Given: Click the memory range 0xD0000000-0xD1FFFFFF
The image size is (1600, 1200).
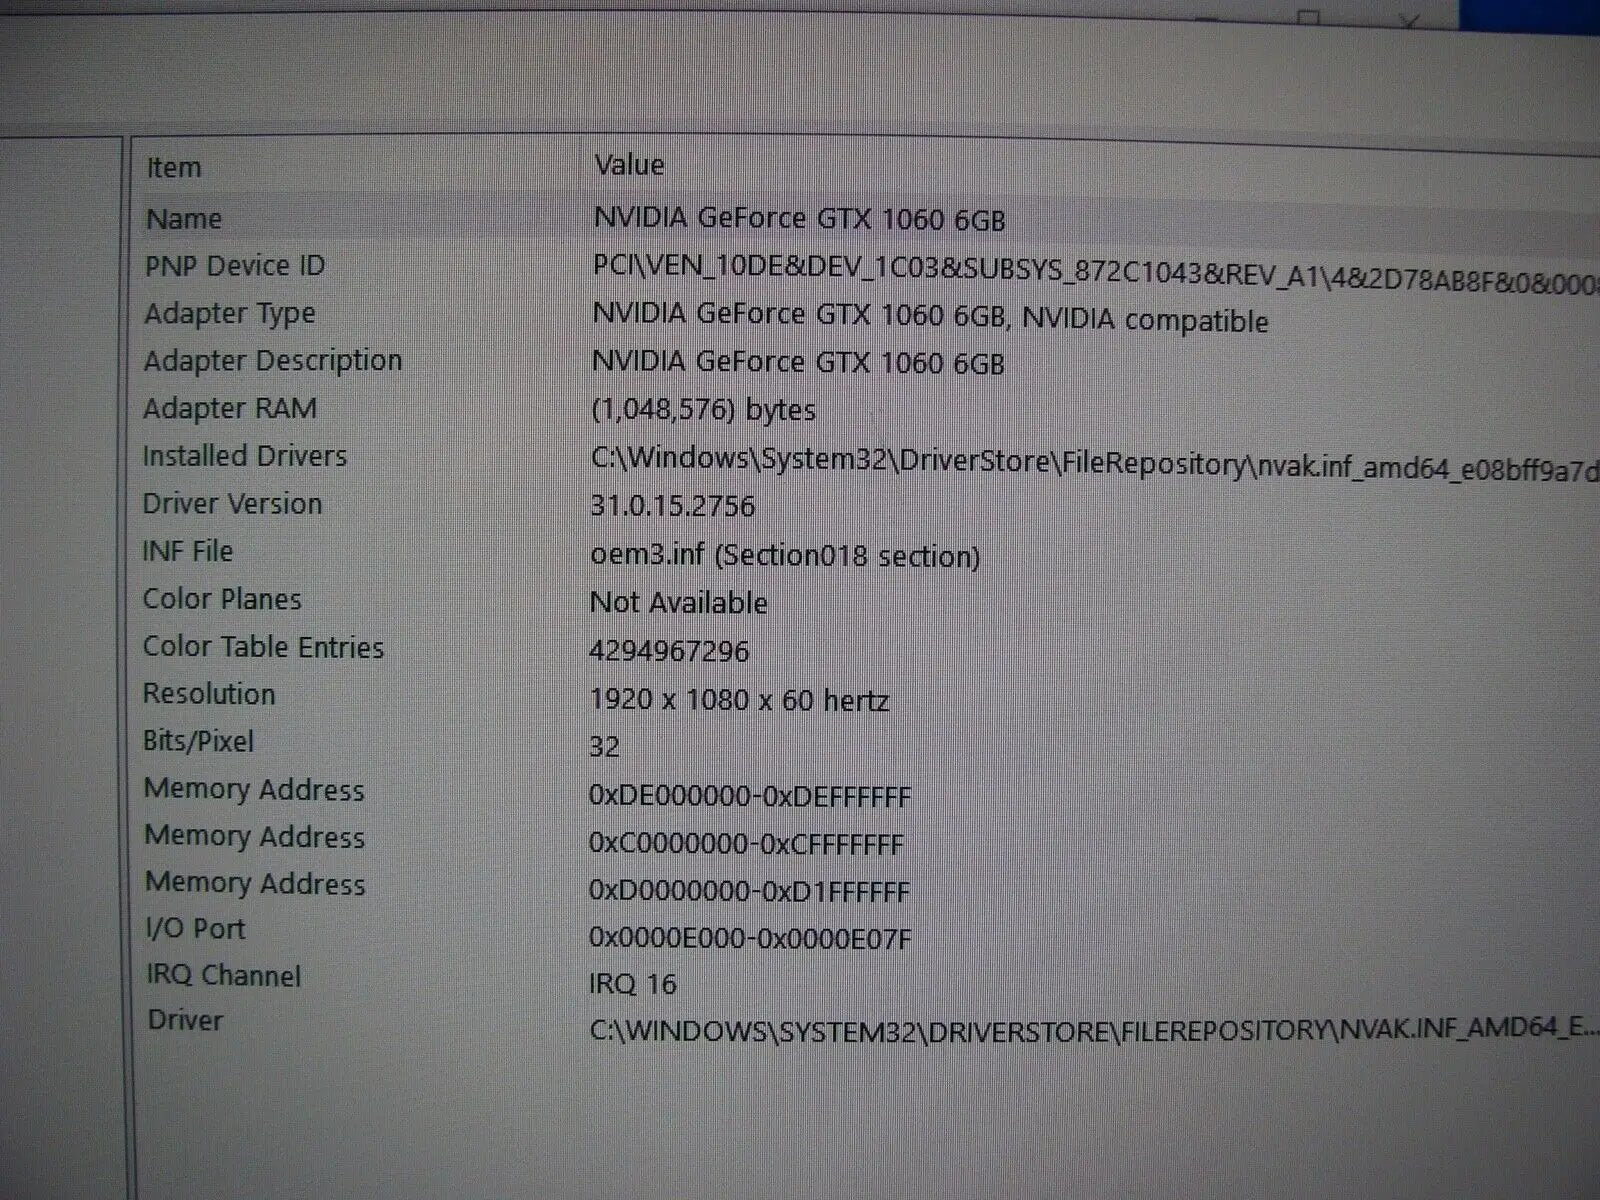Looking at the screenshot, I should tap(749, 890).
